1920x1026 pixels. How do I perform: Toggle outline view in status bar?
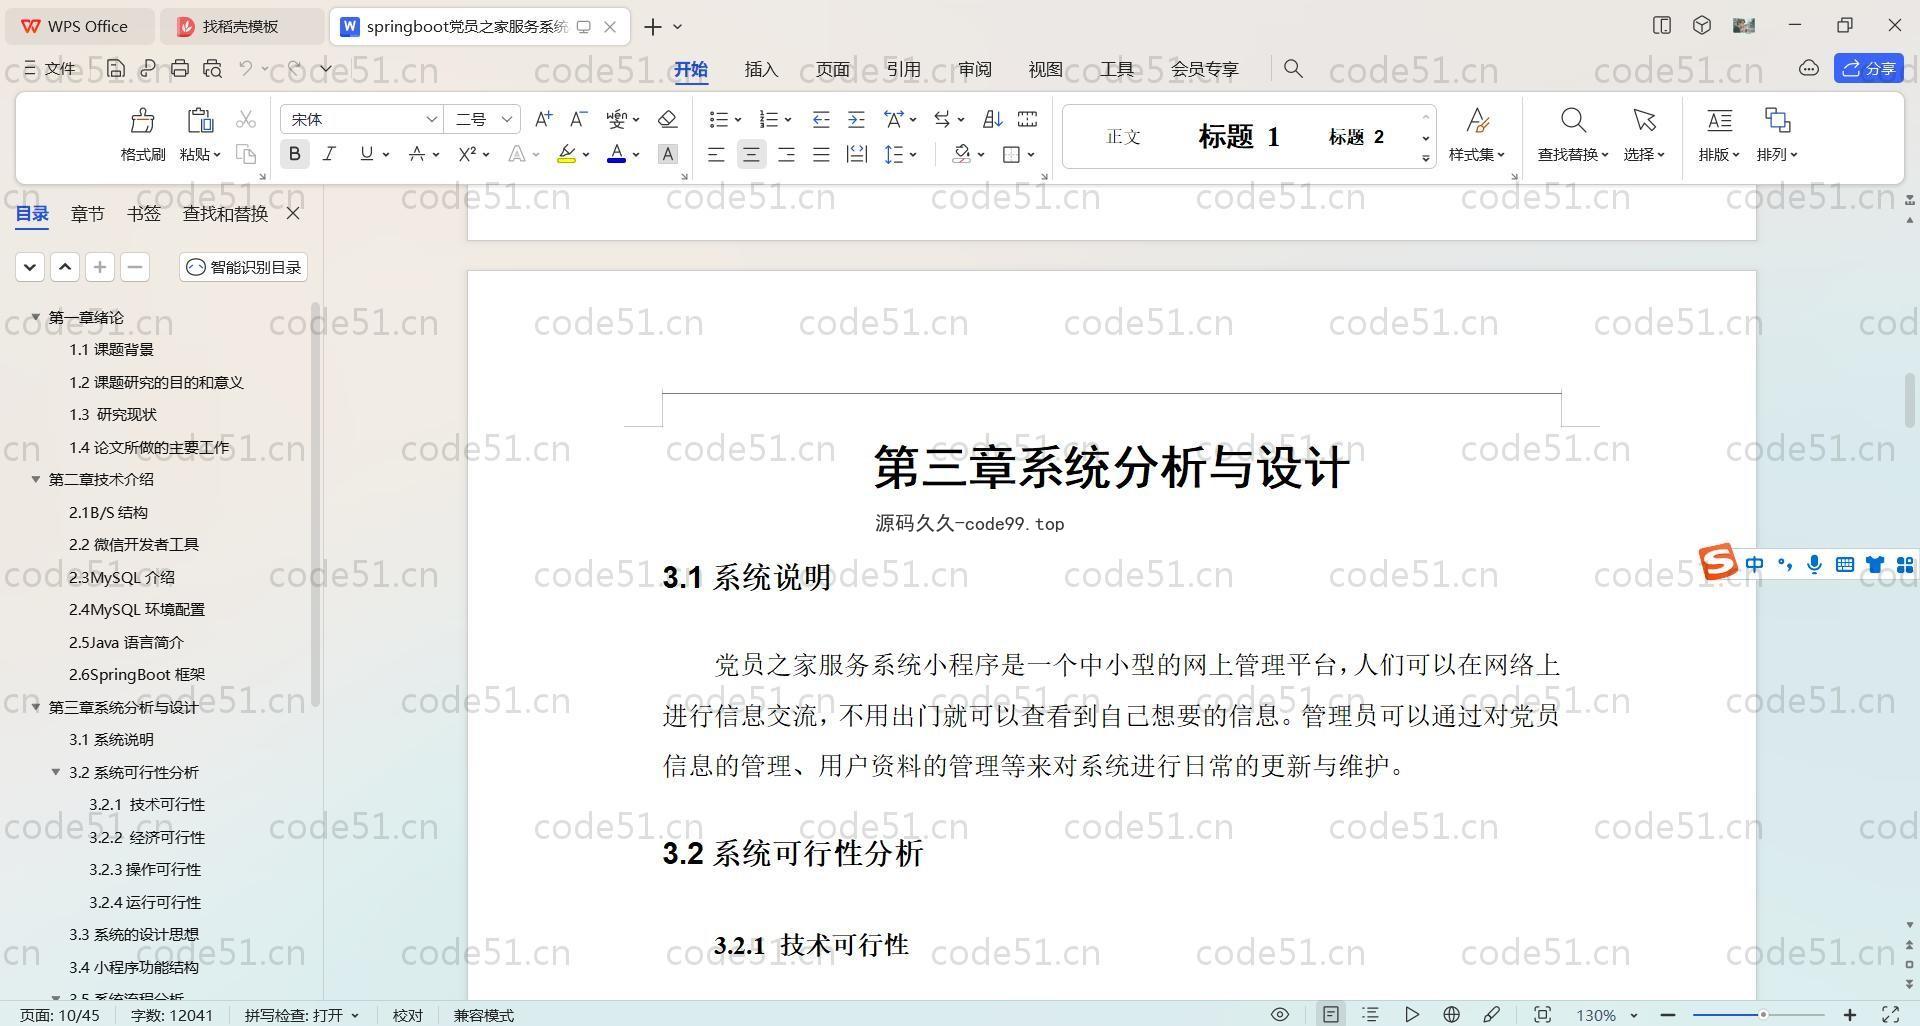tap(1370, 1014)
